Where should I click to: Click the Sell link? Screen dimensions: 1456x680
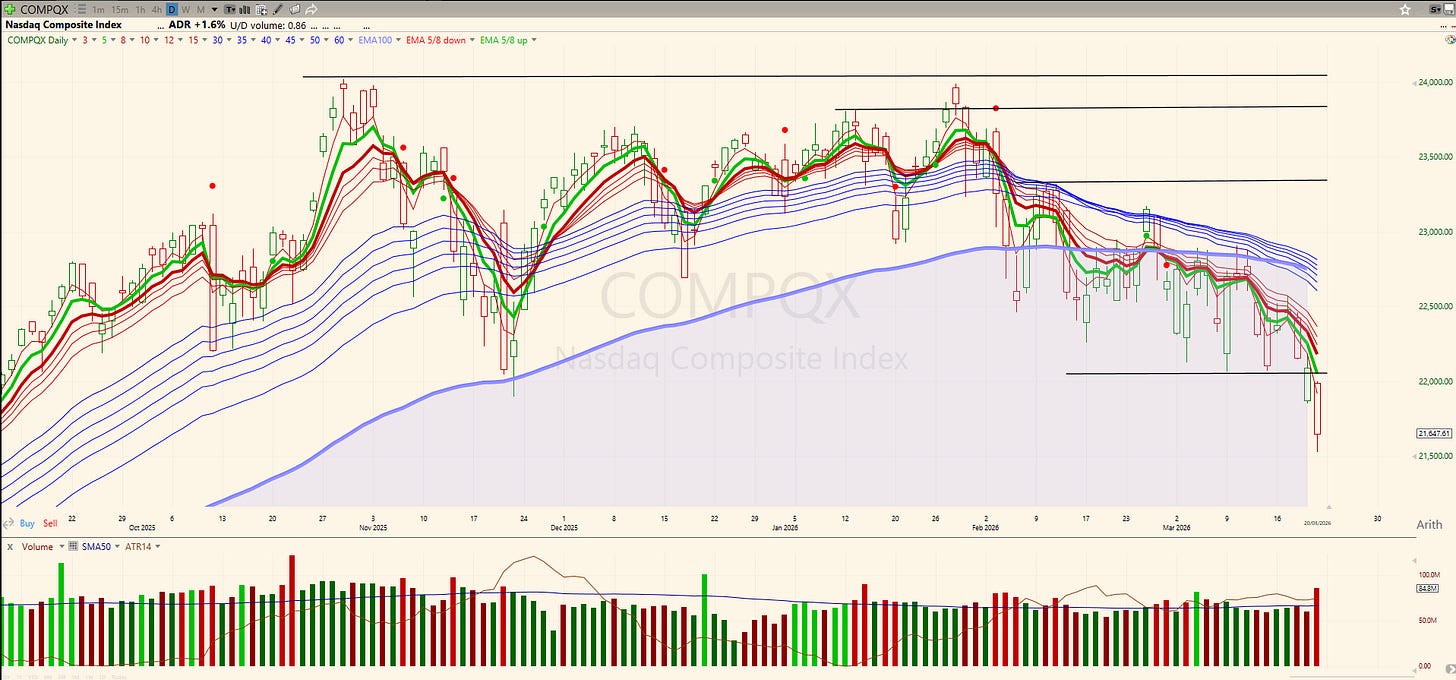50,523
